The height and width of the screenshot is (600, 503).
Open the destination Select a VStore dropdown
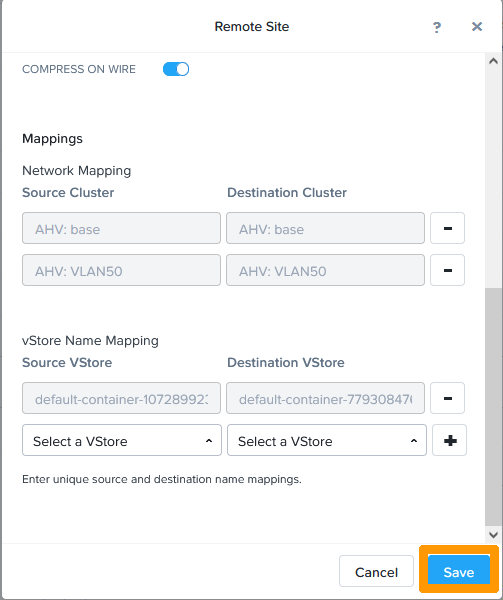(x=327, y=440)
